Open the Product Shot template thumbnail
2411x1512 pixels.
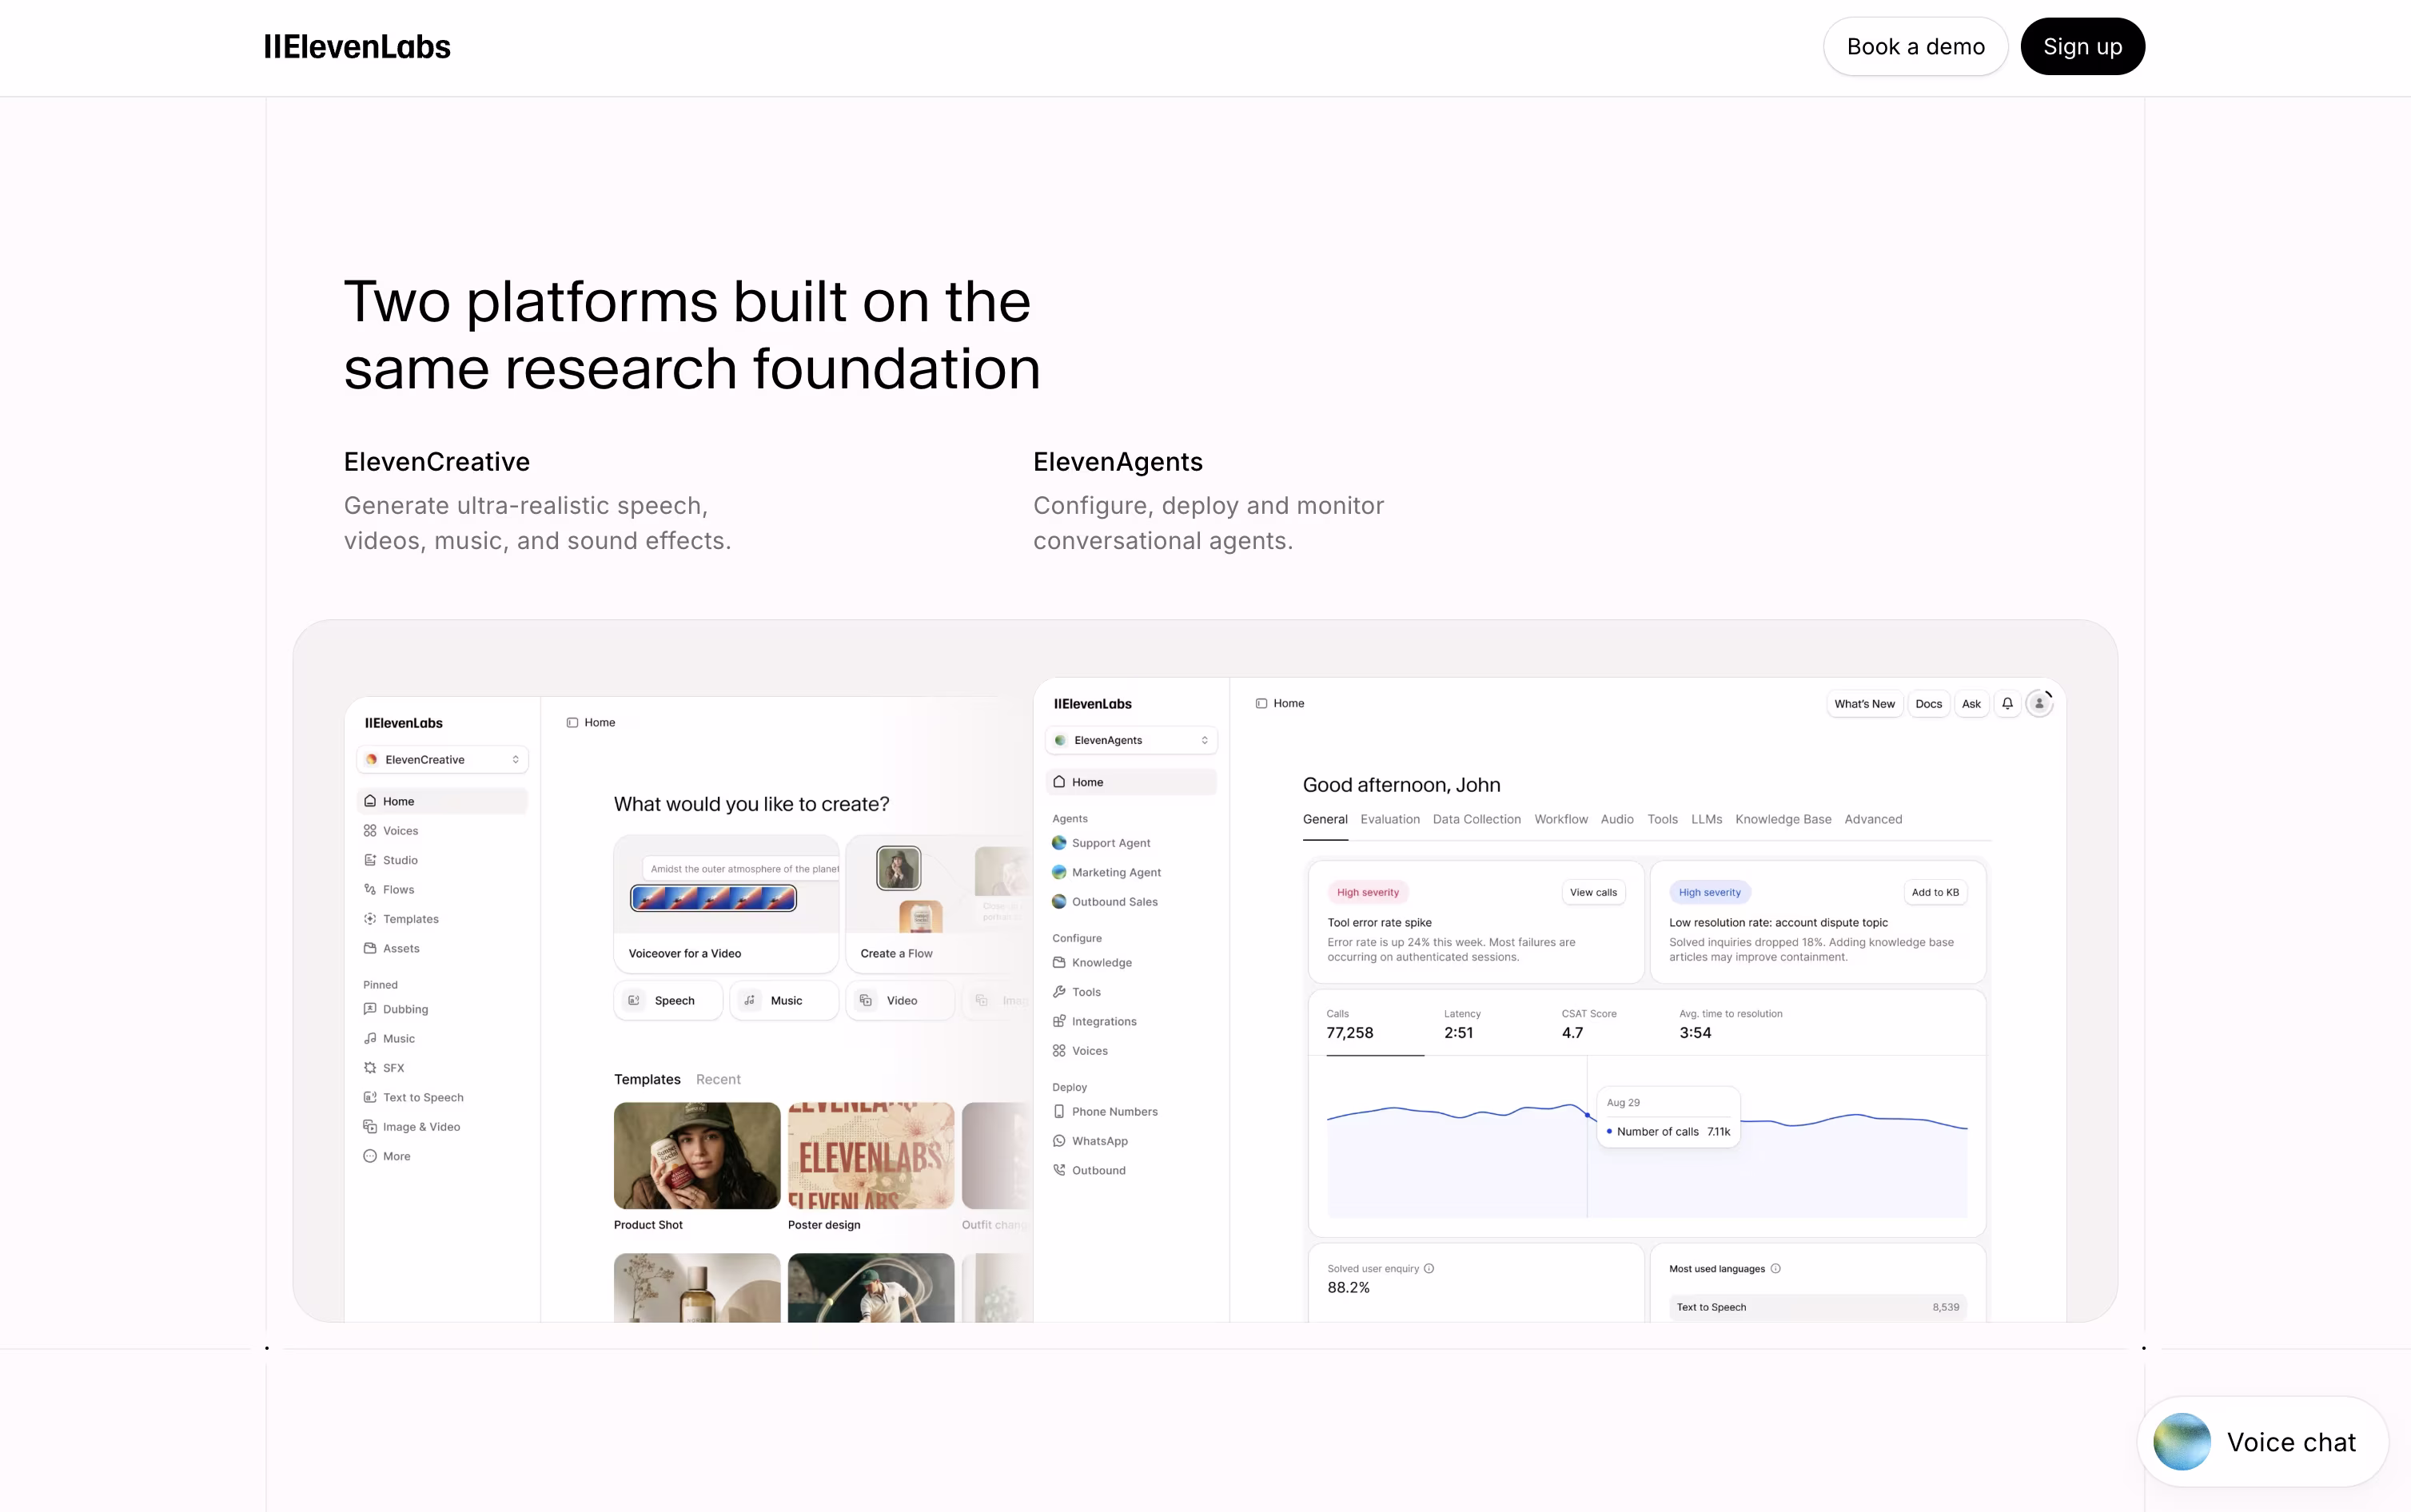pyautogui.click(x=697, y=1155)
